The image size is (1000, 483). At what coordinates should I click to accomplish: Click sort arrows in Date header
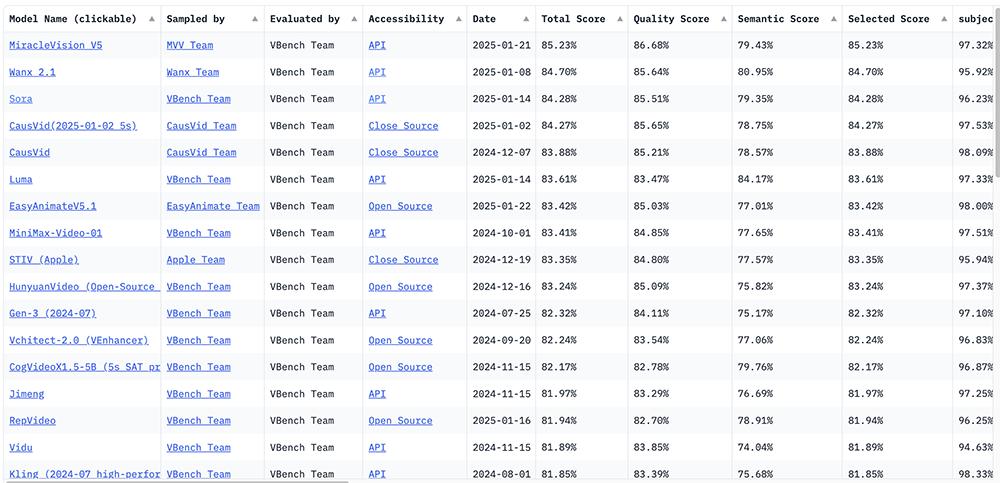coord(525,19)
